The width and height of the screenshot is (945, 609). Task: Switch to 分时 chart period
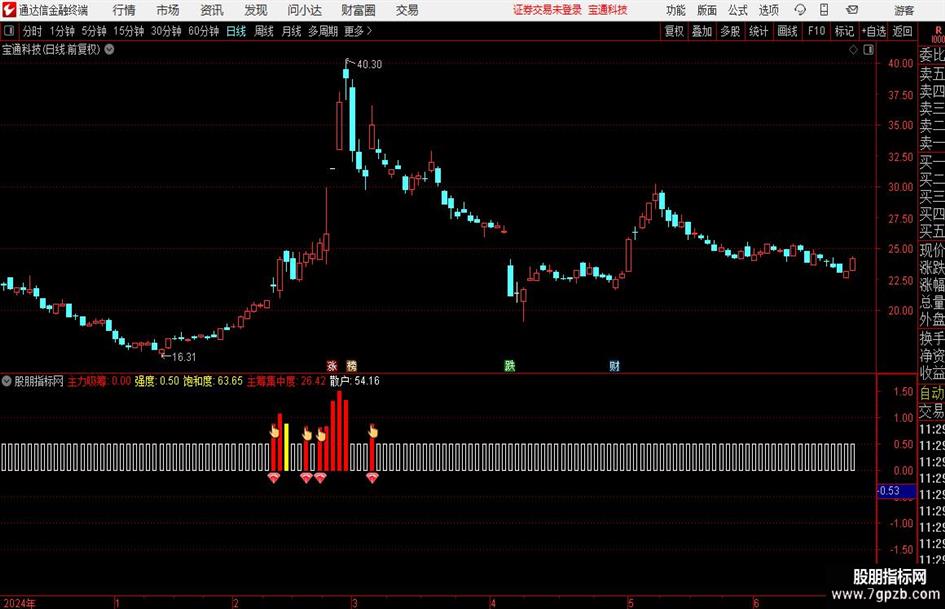click(x=33, y=31)
